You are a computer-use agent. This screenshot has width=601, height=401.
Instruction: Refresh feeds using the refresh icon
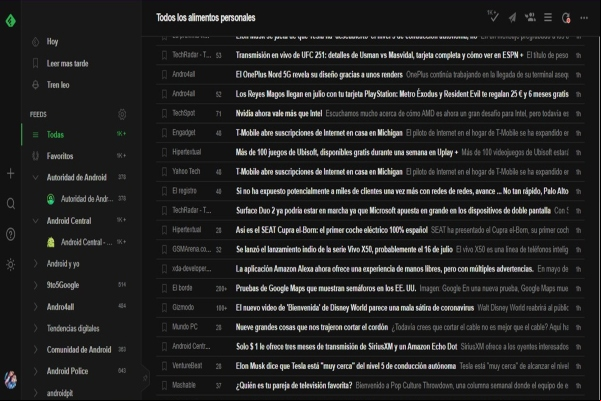point(566,18)
